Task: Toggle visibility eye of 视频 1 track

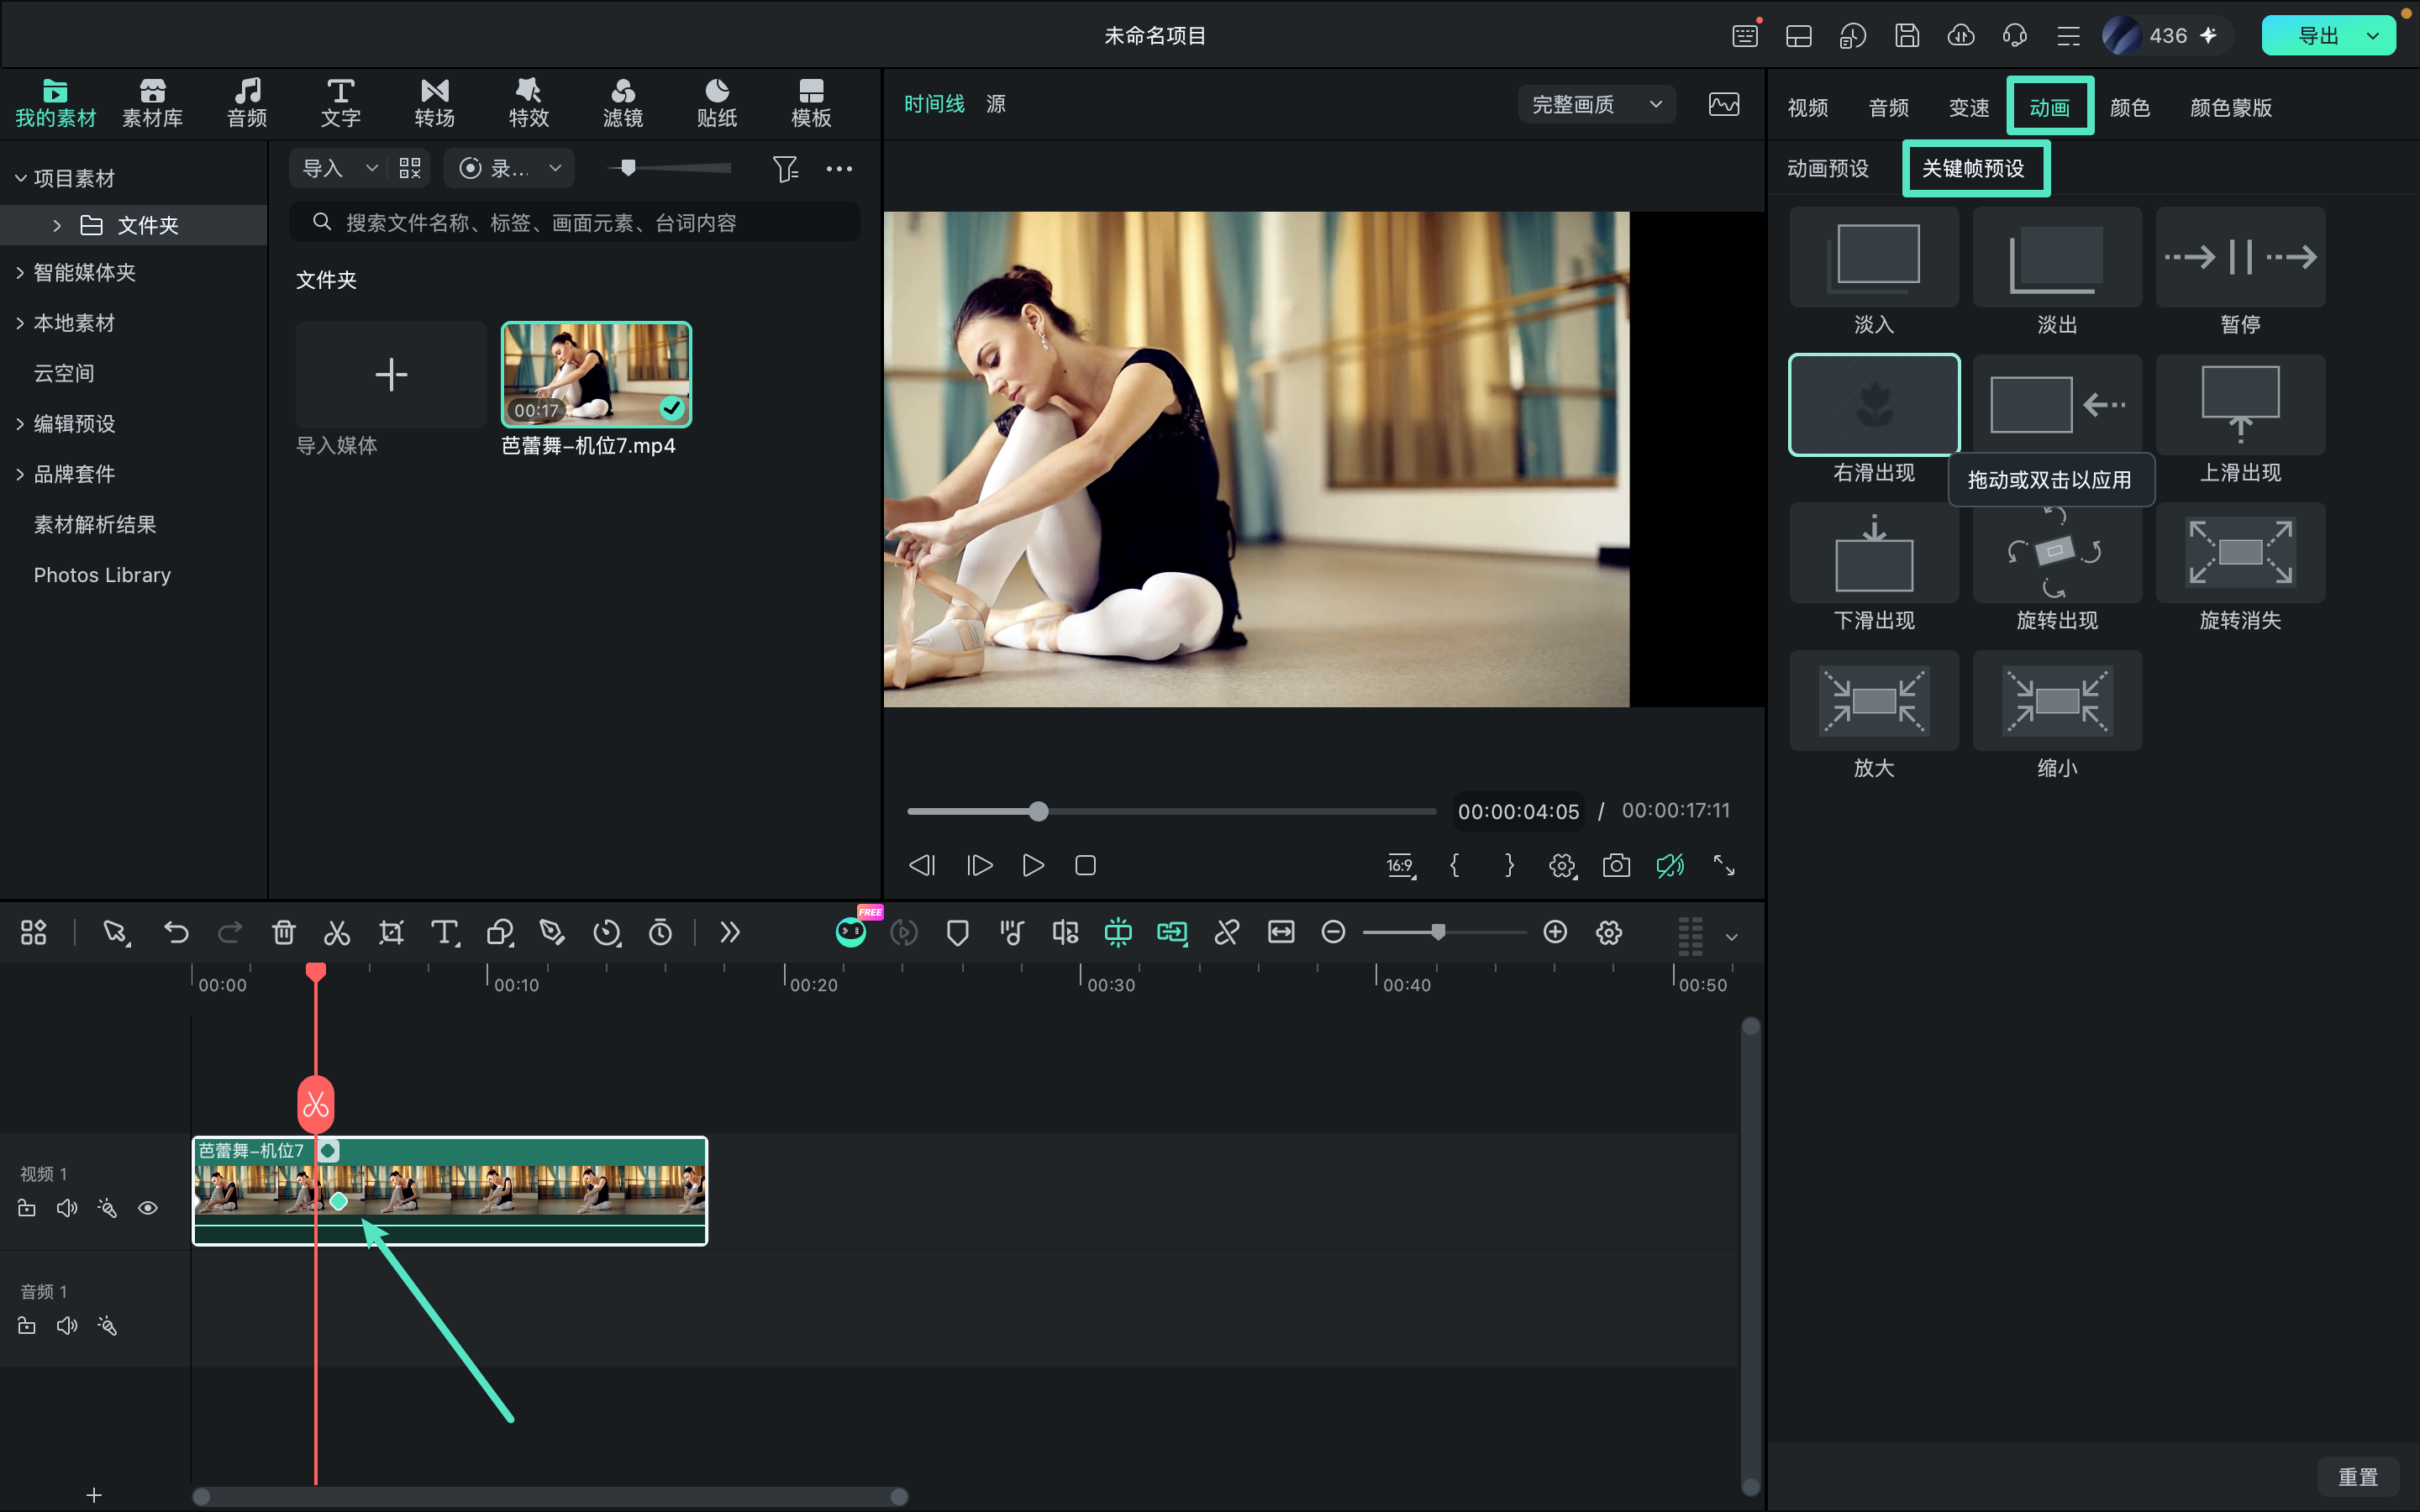Action: point(148,1208)
